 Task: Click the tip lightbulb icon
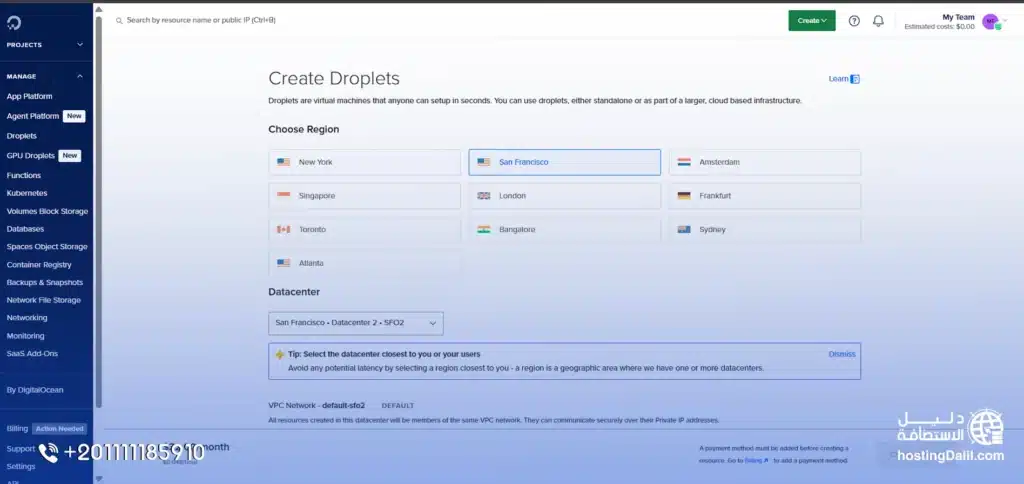[x=278, y=354]
